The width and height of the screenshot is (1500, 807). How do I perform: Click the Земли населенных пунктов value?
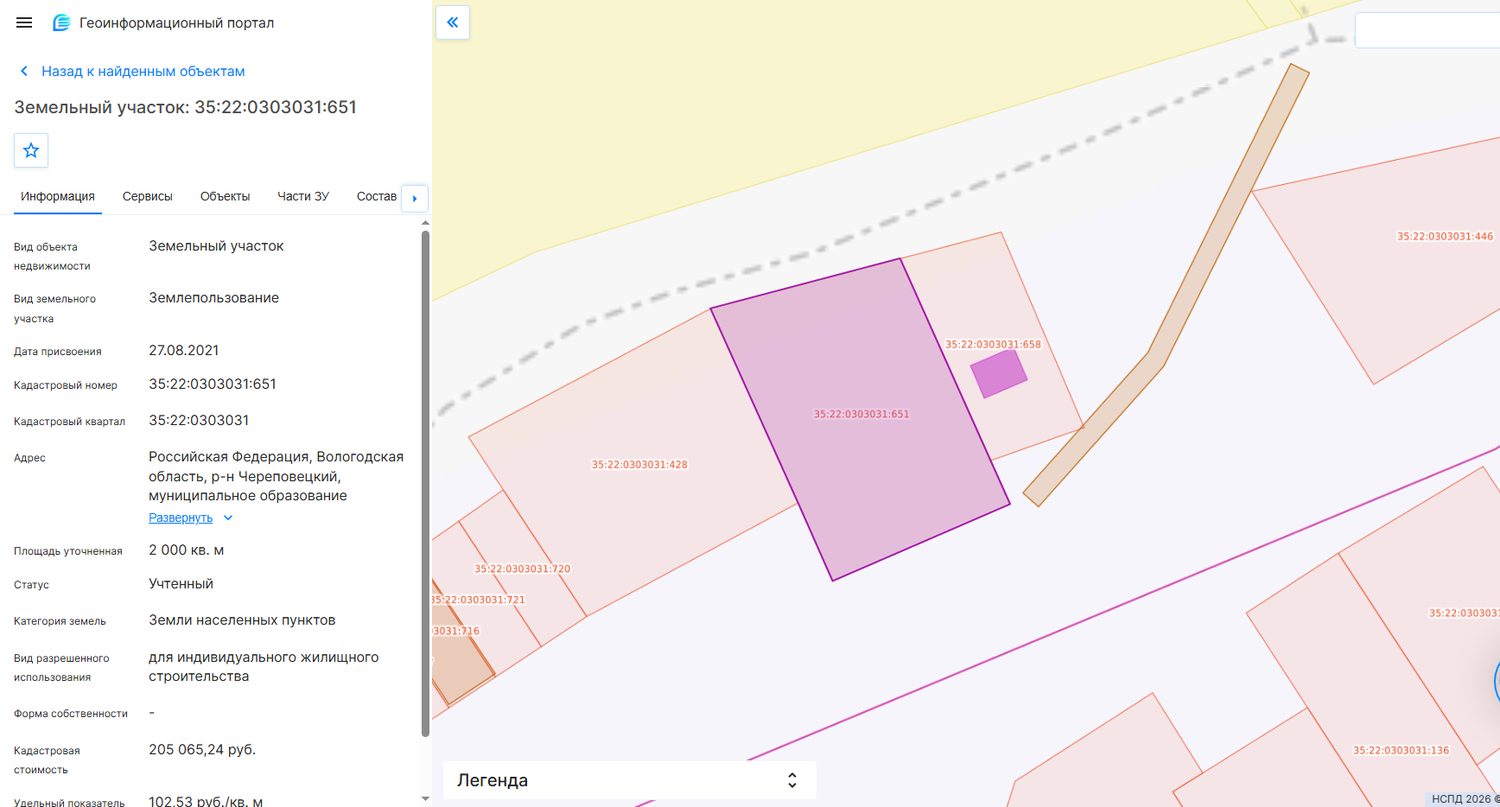coord(242,620)
